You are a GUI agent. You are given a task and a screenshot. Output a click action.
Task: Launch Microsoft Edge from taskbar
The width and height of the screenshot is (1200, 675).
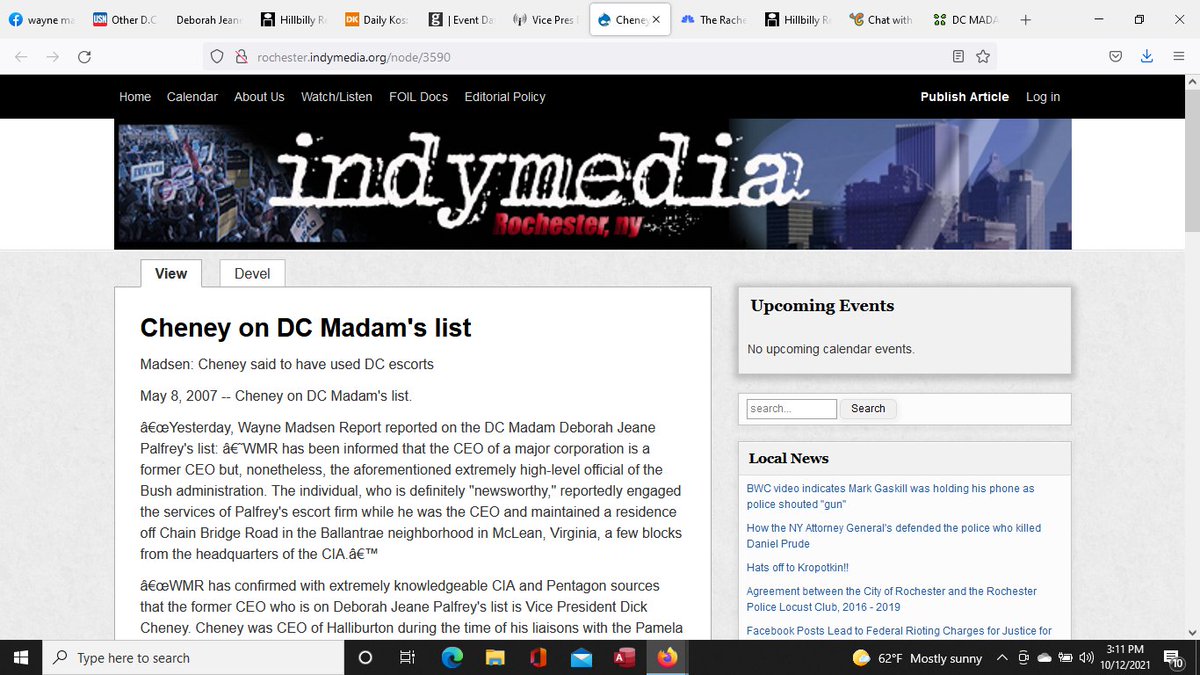453,657
